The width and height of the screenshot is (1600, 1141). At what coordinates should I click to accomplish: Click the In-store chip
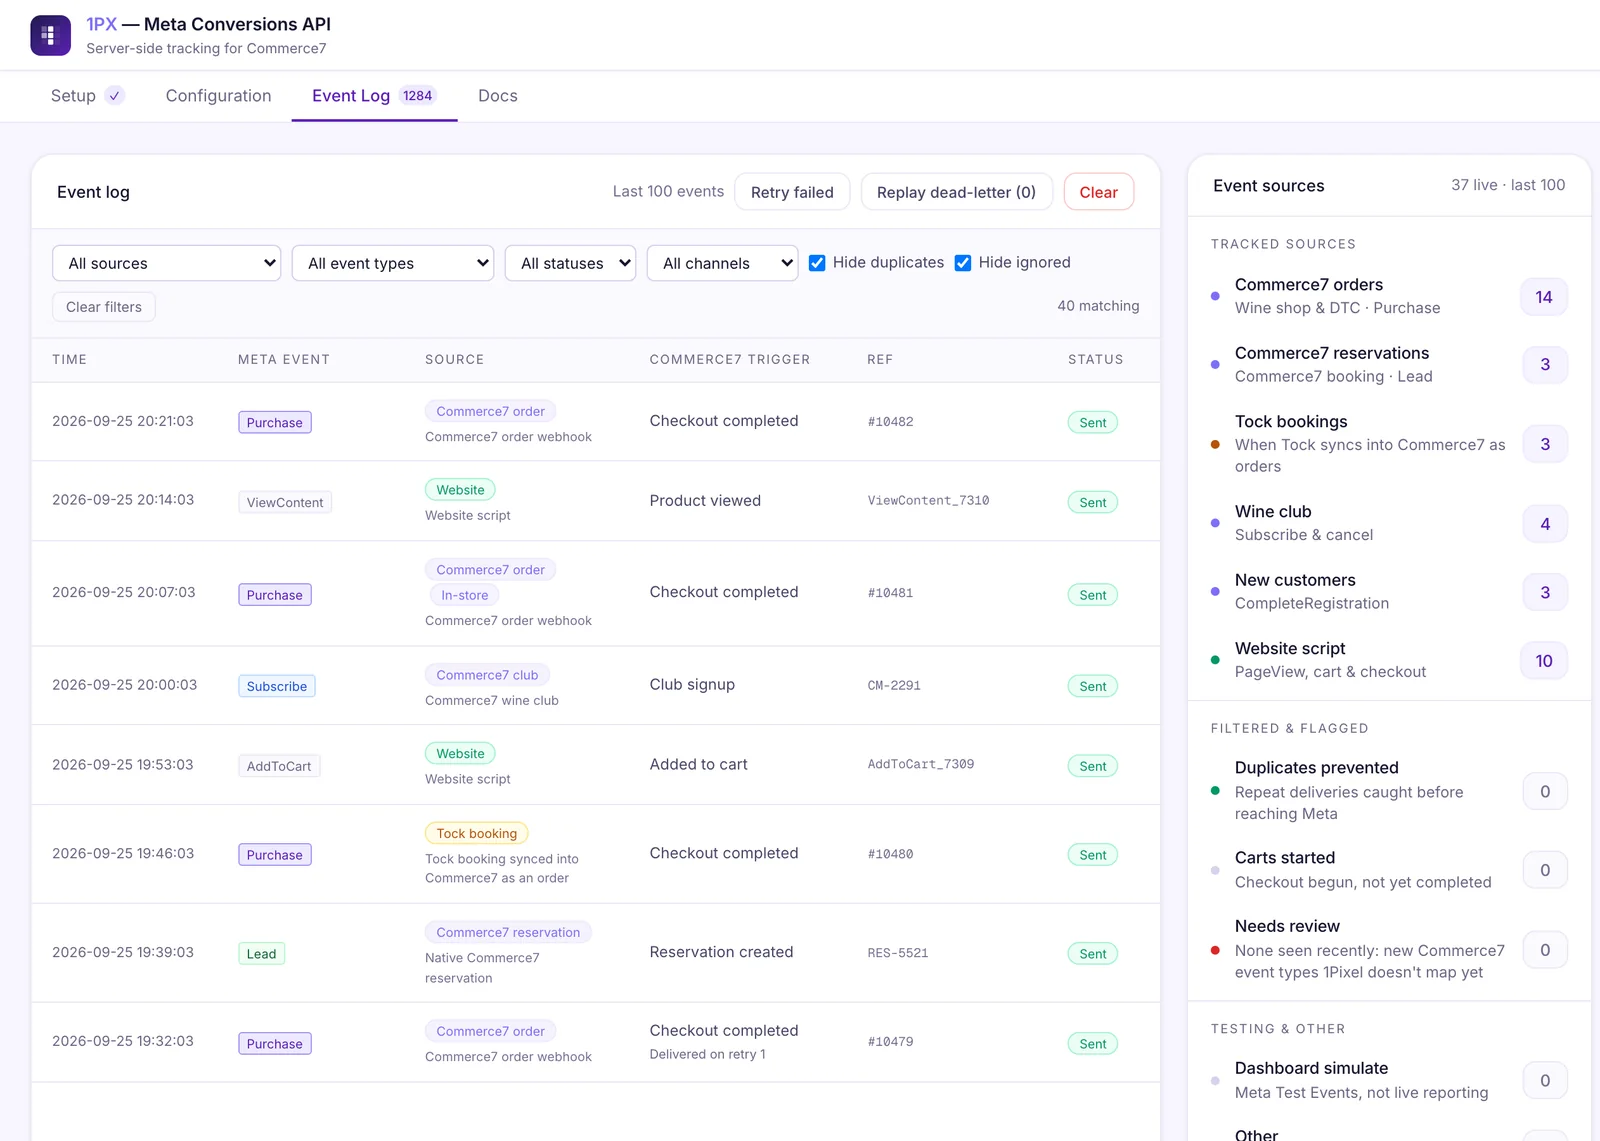[x=465, y=595]
